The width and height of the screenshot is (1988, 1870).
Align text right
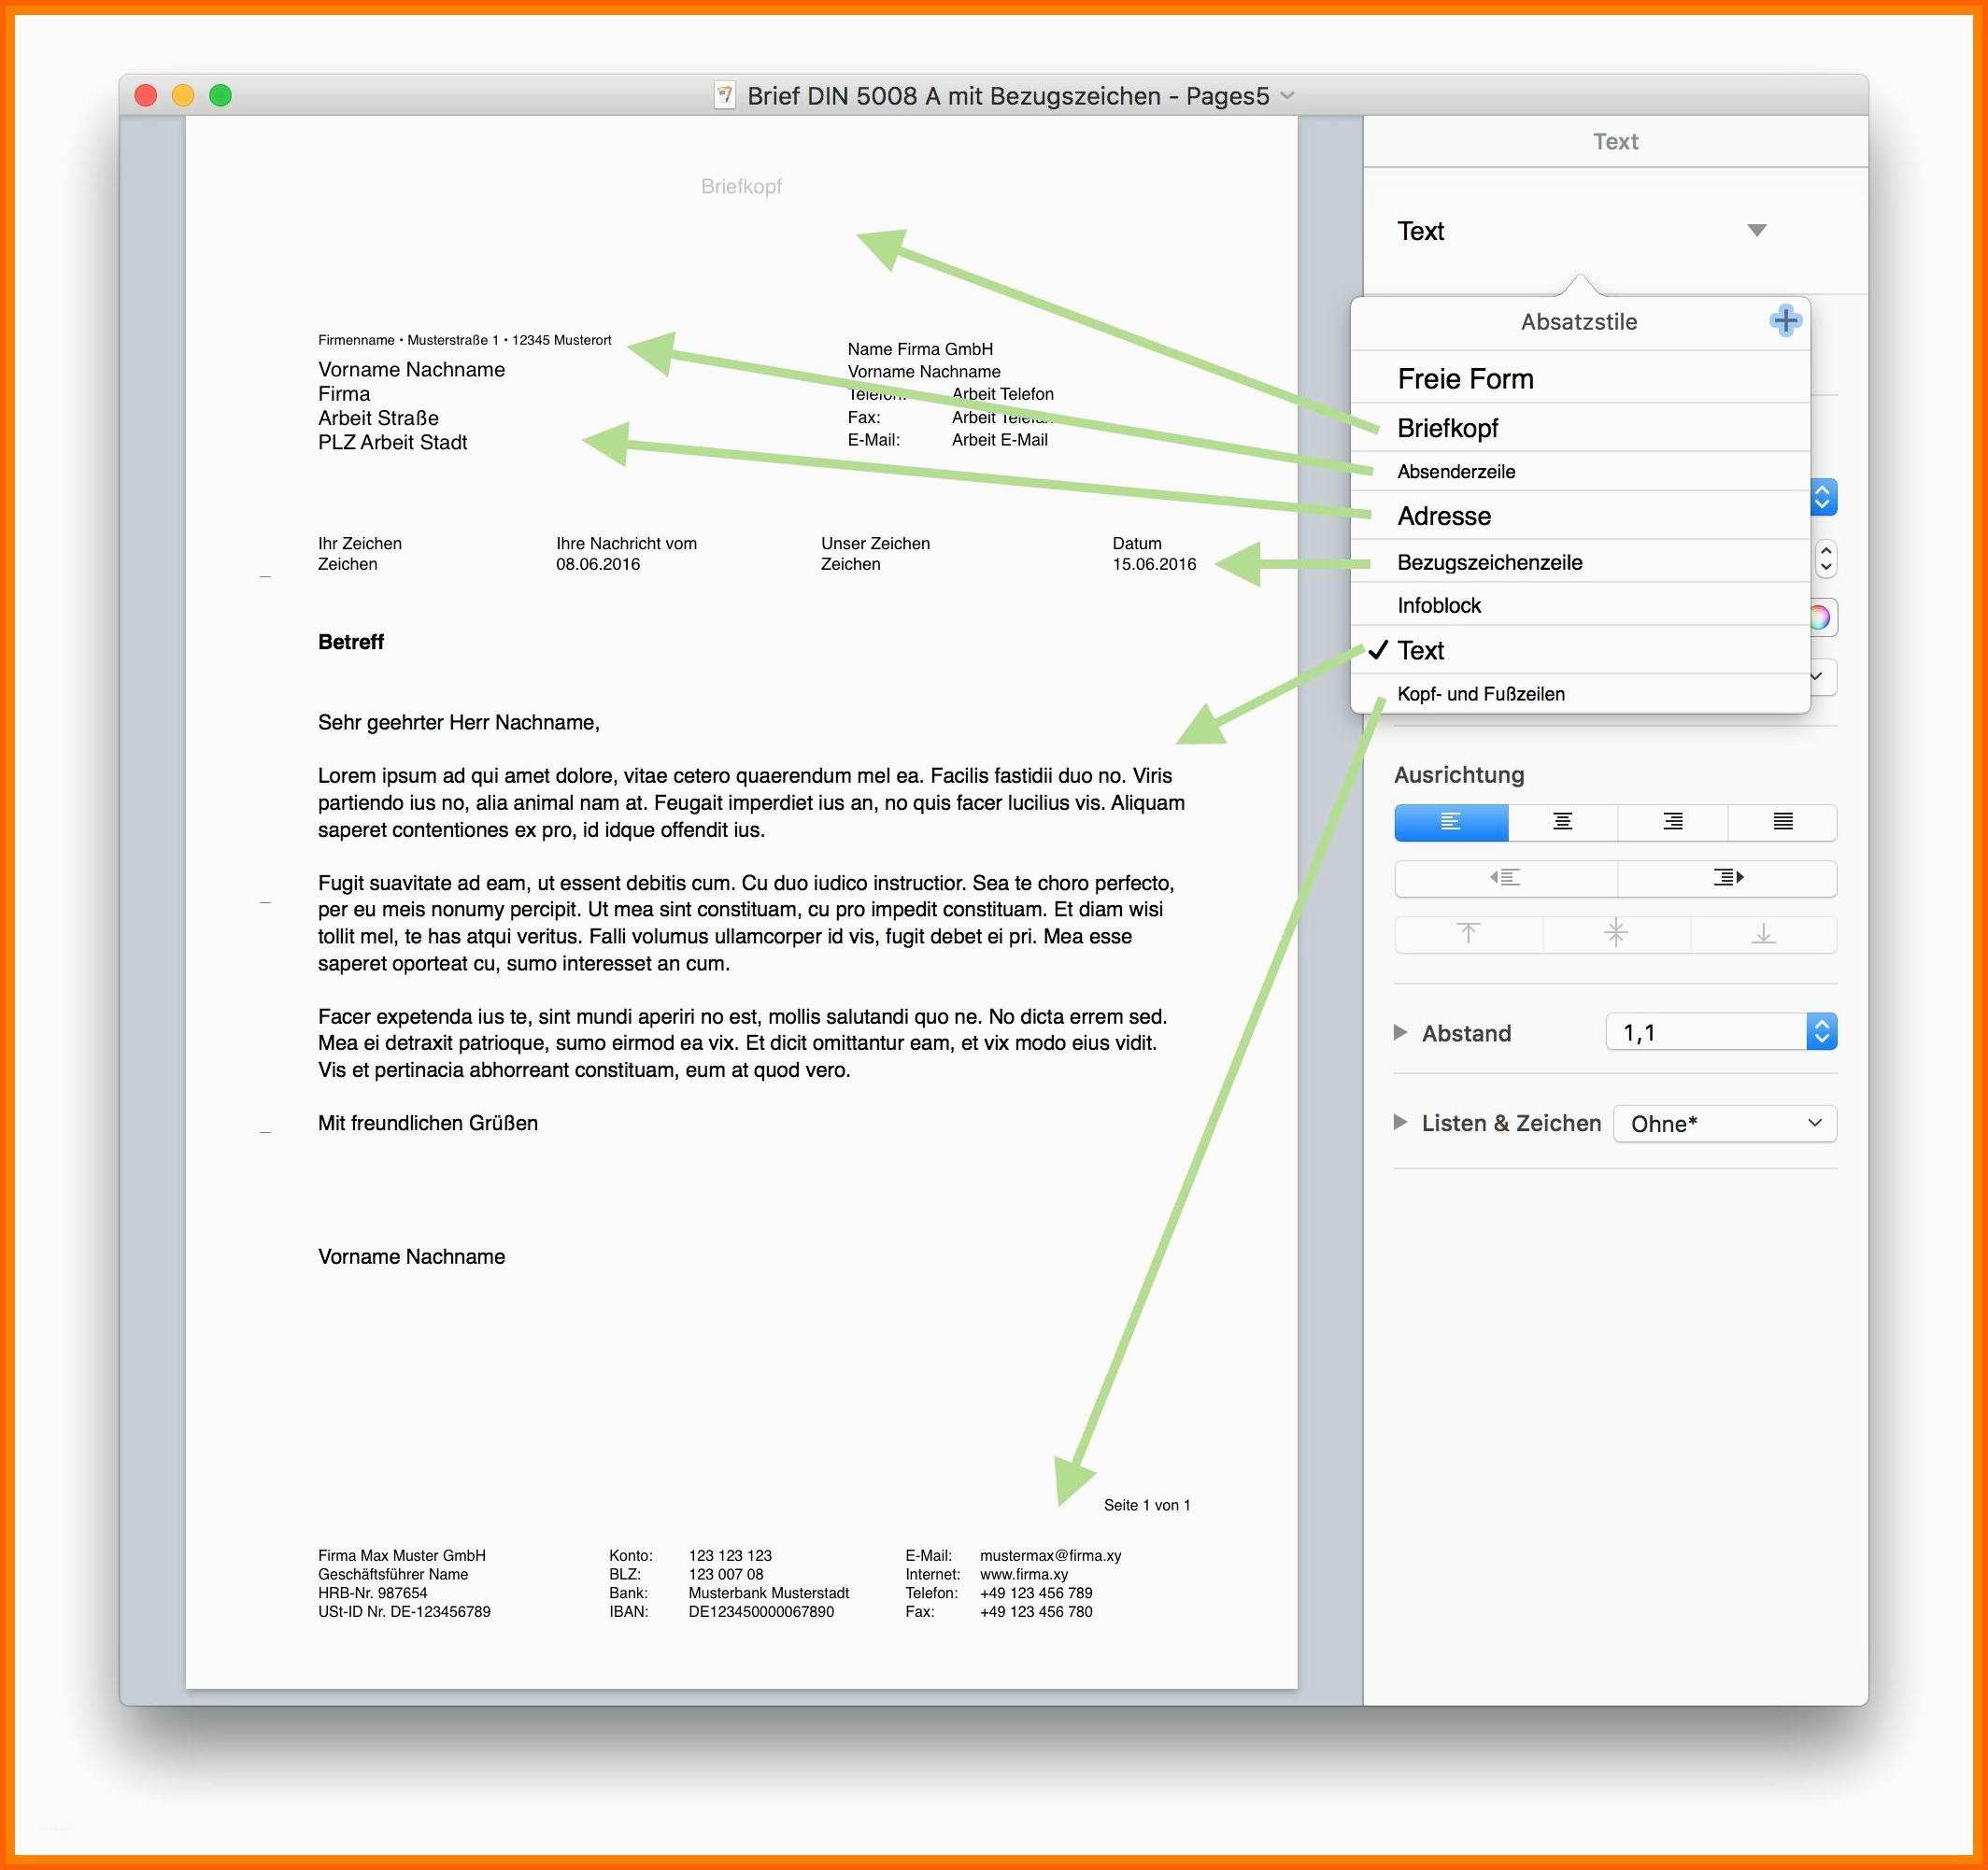pos(1672,822)
